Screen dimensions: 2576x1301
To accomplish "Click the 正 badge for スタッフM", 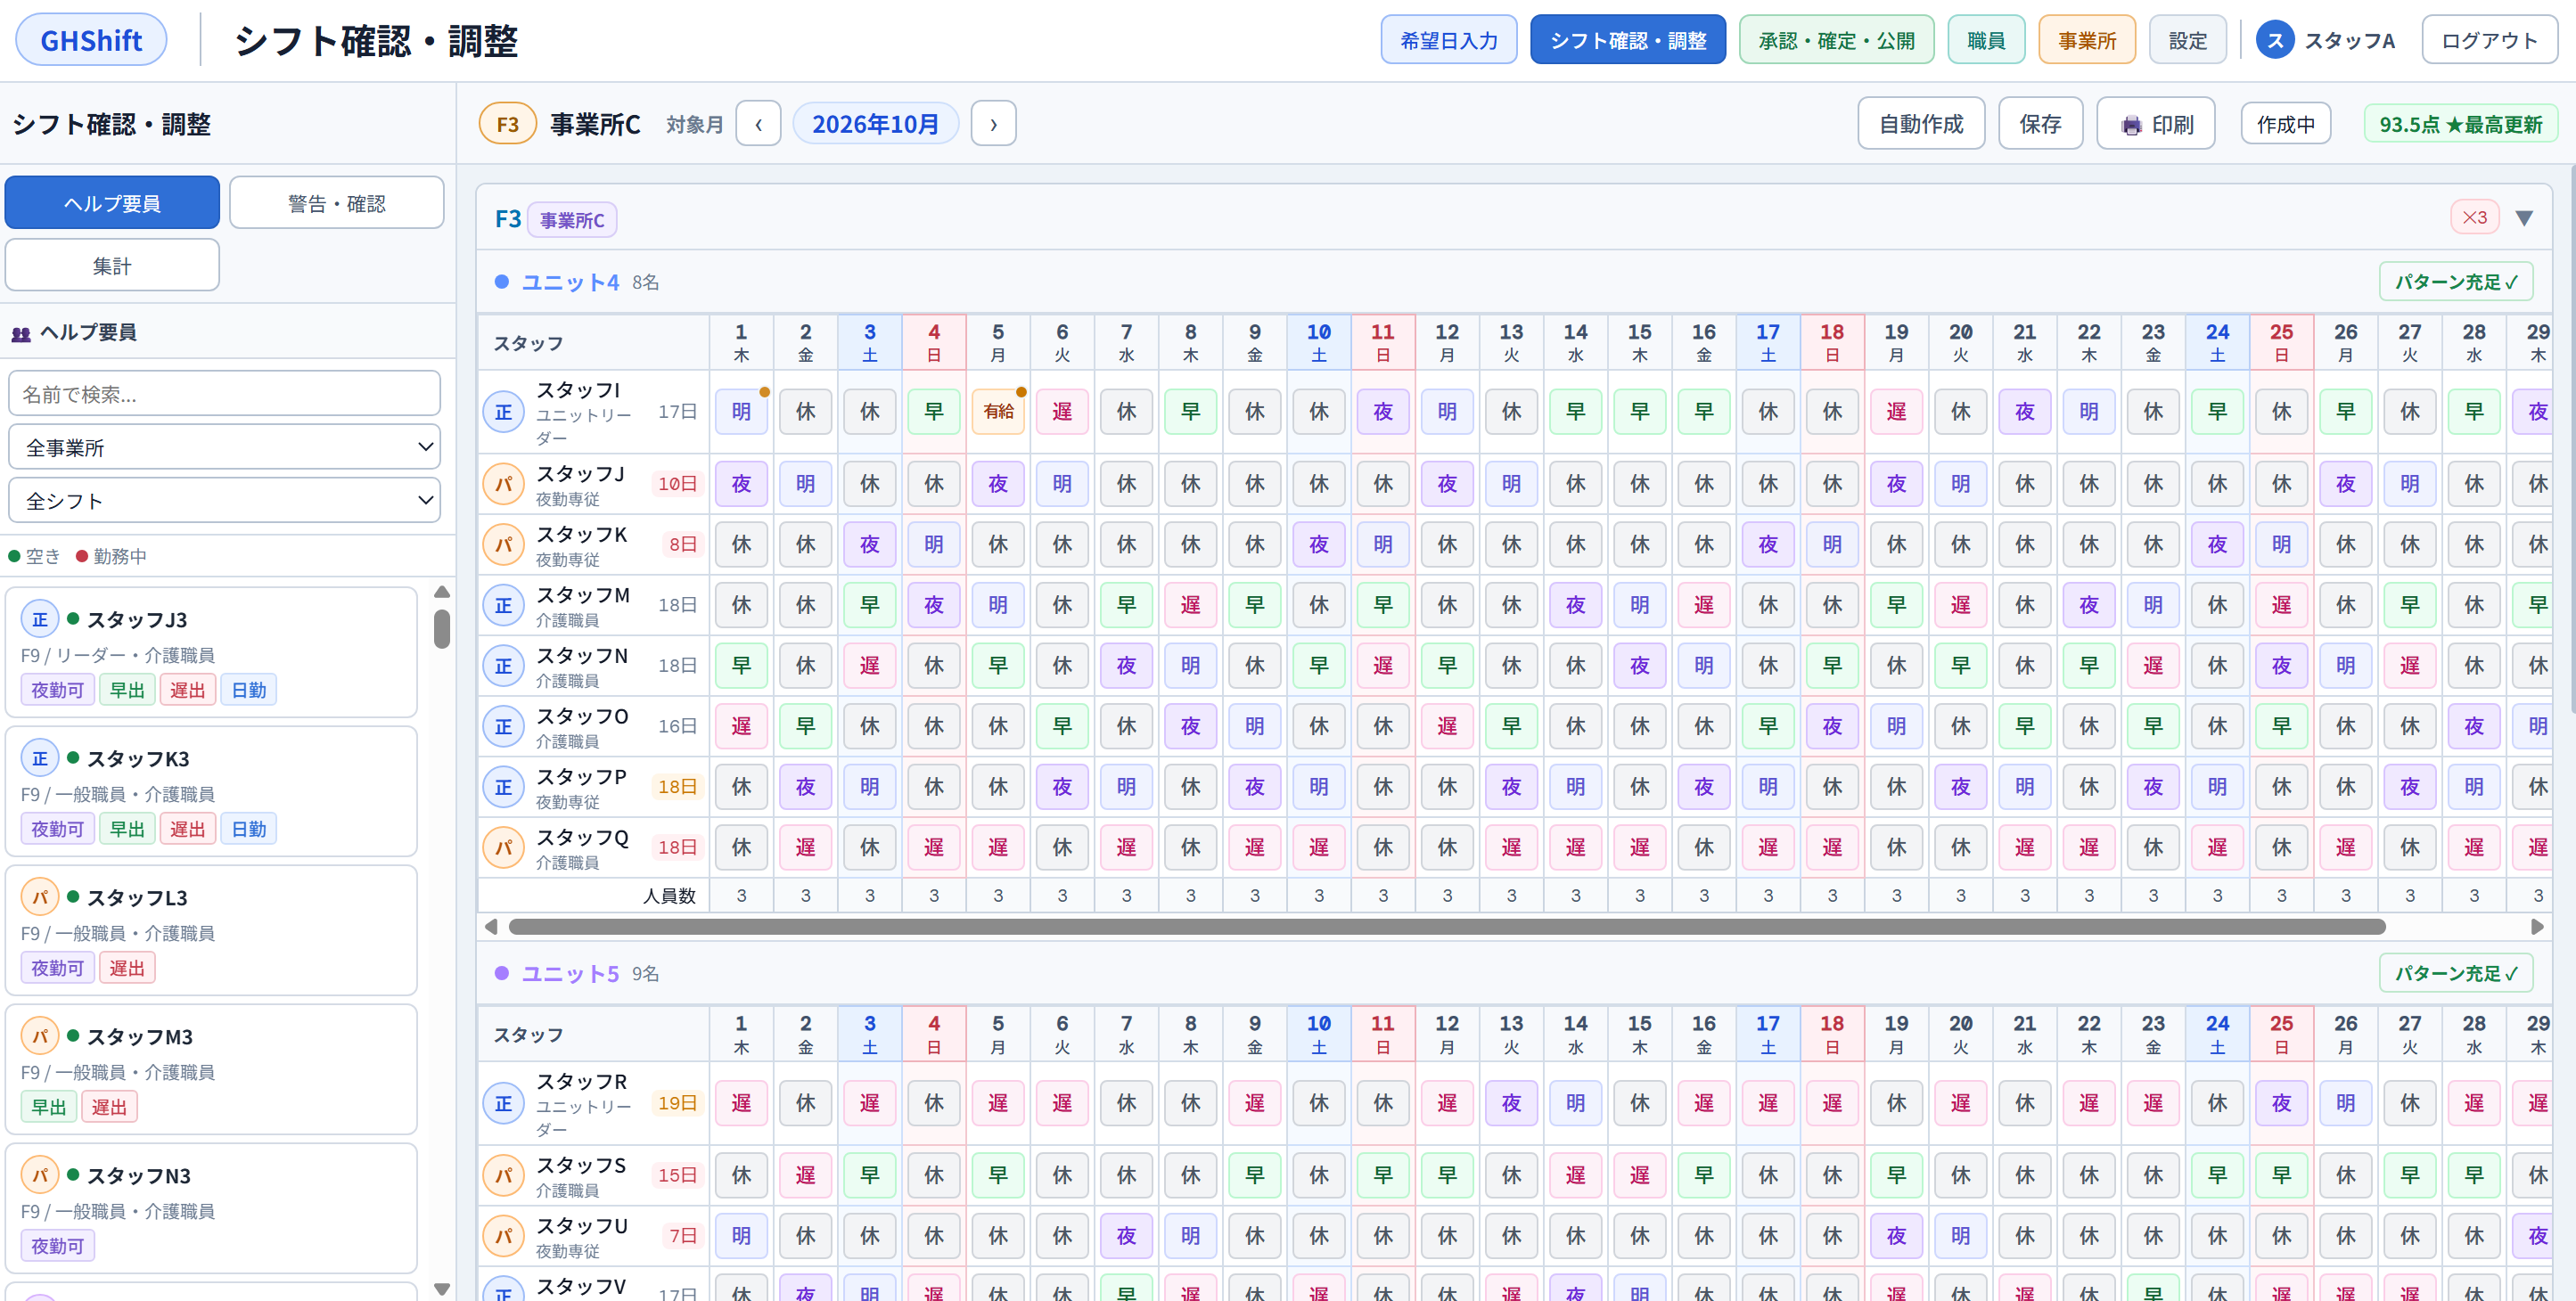I will pos(504,605).
